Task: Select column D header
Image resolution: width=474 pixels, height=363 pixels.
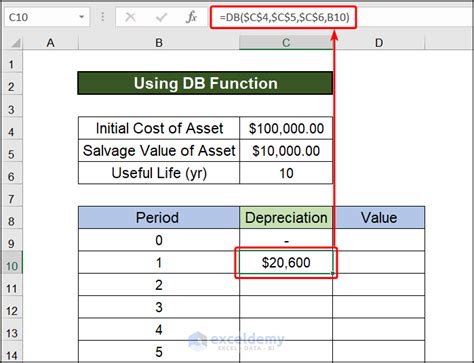Action: 379,43
